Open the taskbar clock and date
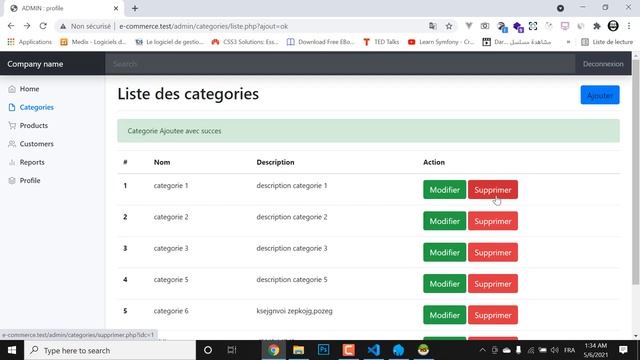 pos(596,350)
